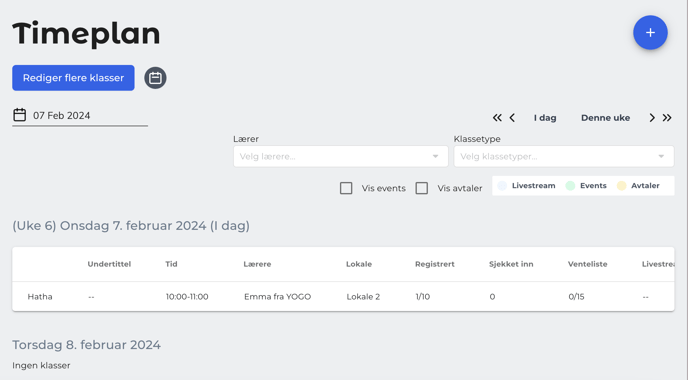This screenshot has height=380, width=688.
Task: Click the Events legend green dot
Action: (570, 186)
